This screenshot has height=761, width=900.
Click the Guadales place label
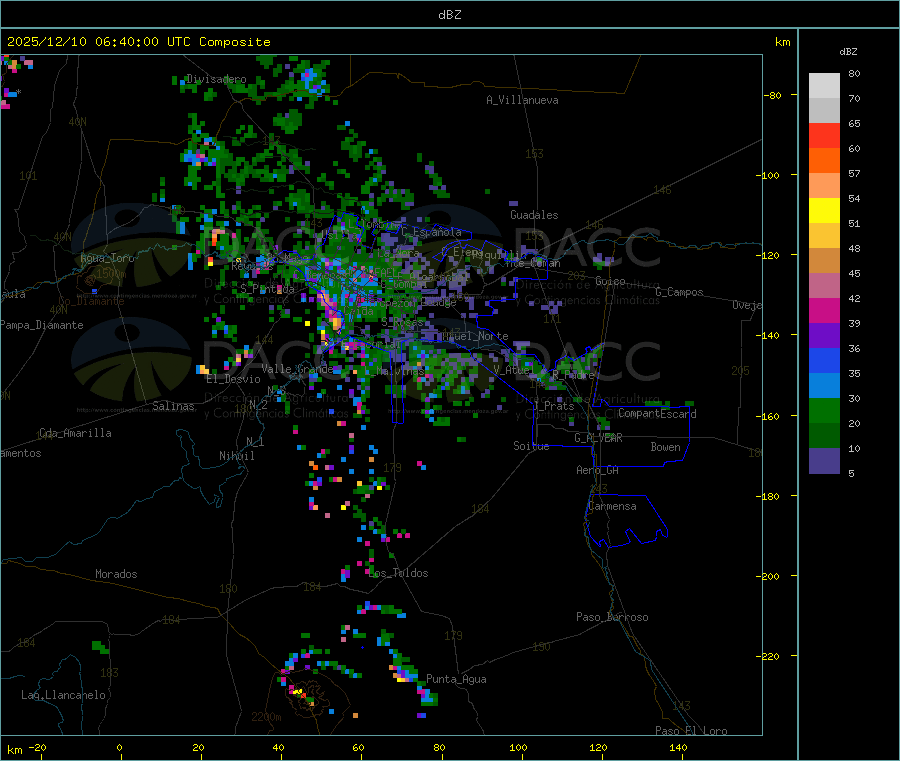point(534,215)
